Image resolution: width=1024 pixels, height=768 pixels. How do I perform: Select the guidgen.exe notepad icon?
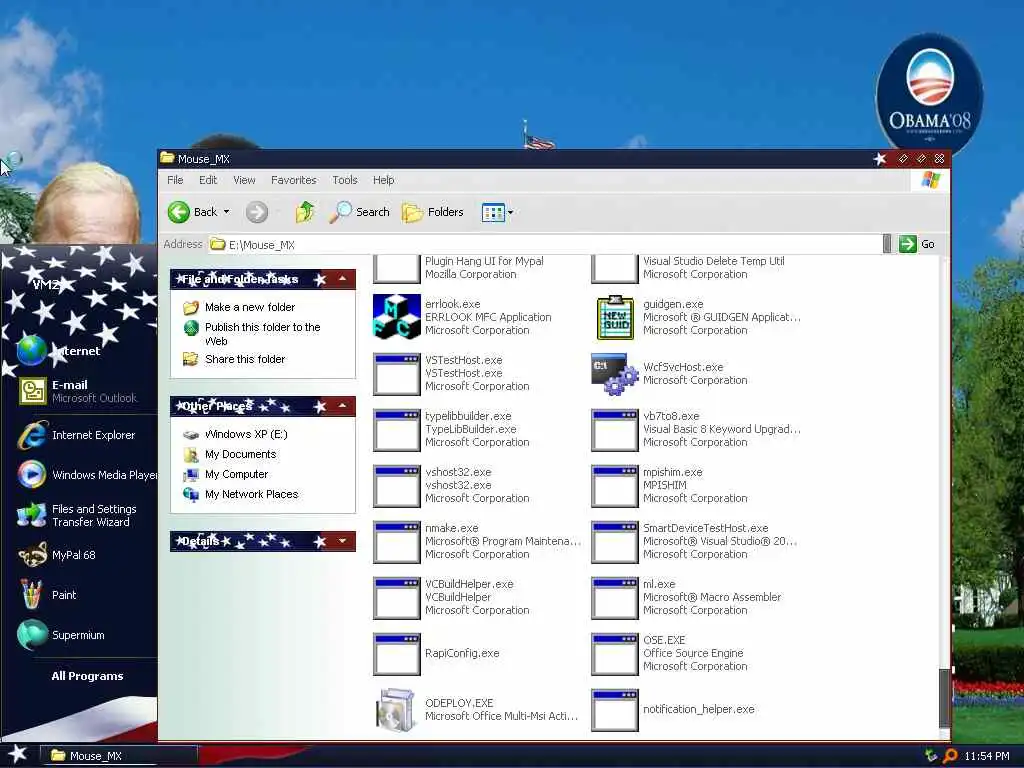pyautogui.click(x=615, y=317)
